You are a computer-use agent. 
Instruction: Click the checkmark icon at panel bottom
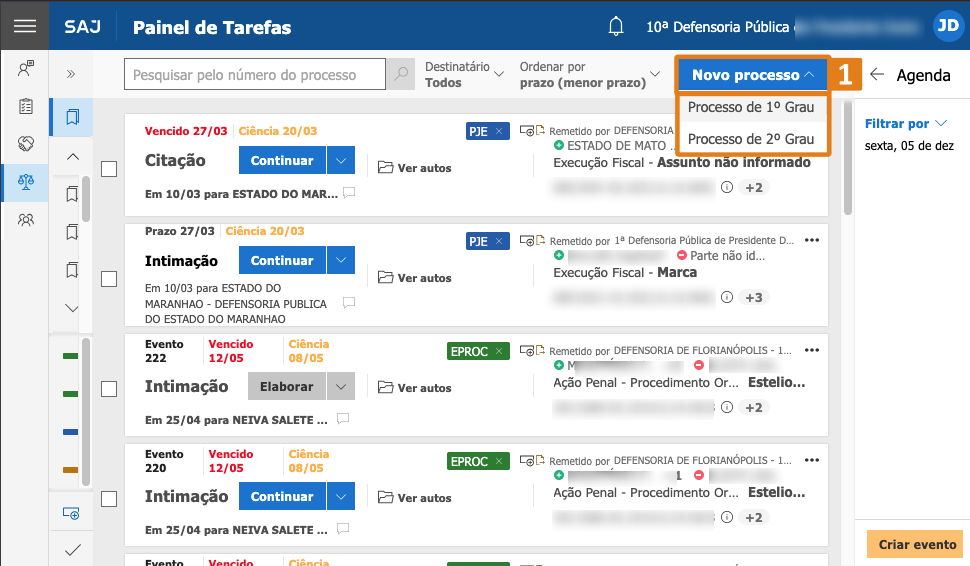[72, 550]
